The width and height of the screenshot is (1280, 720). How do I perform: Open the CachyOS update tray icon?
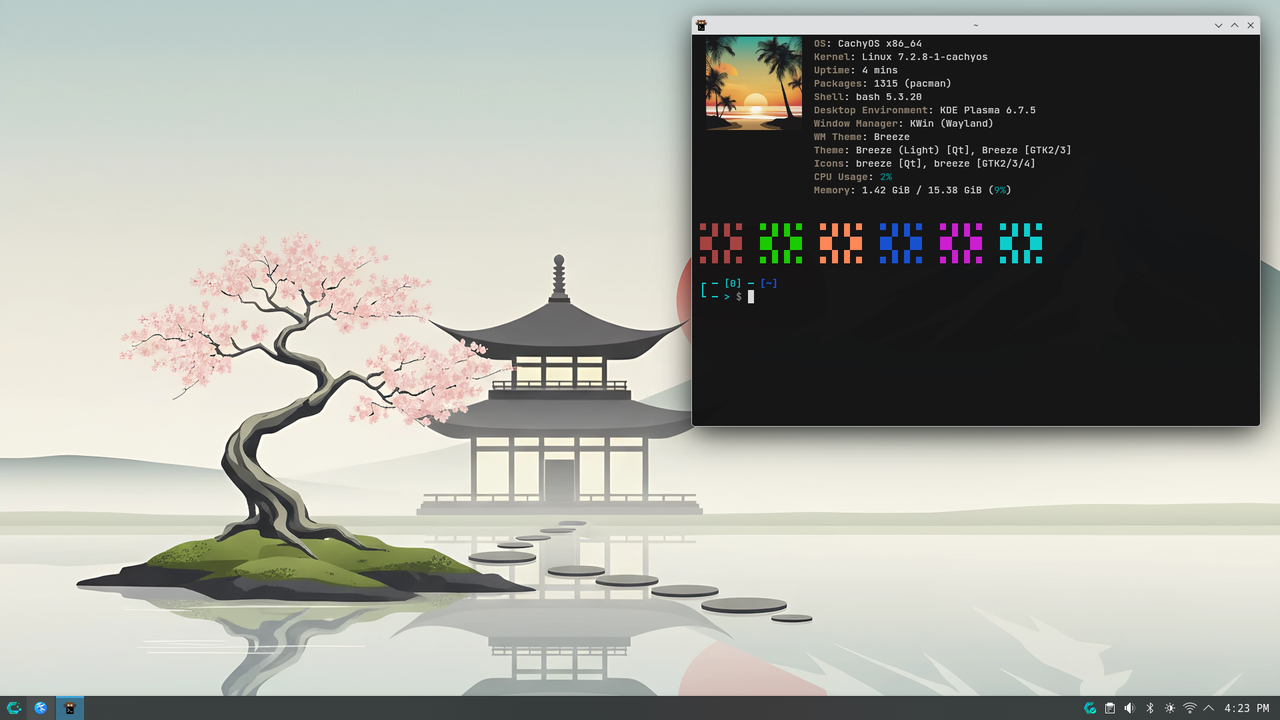click(x=1090, y=708)
